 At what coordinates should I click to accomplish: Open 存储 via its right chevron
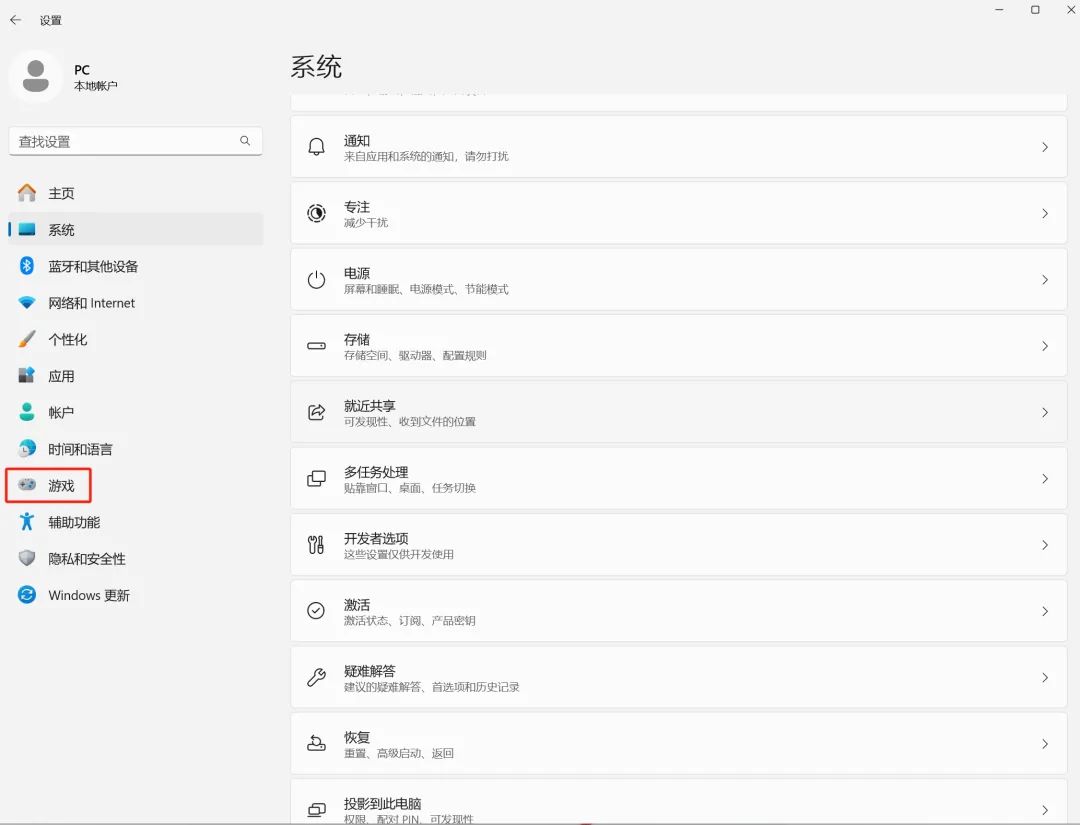pos(1045,346)
